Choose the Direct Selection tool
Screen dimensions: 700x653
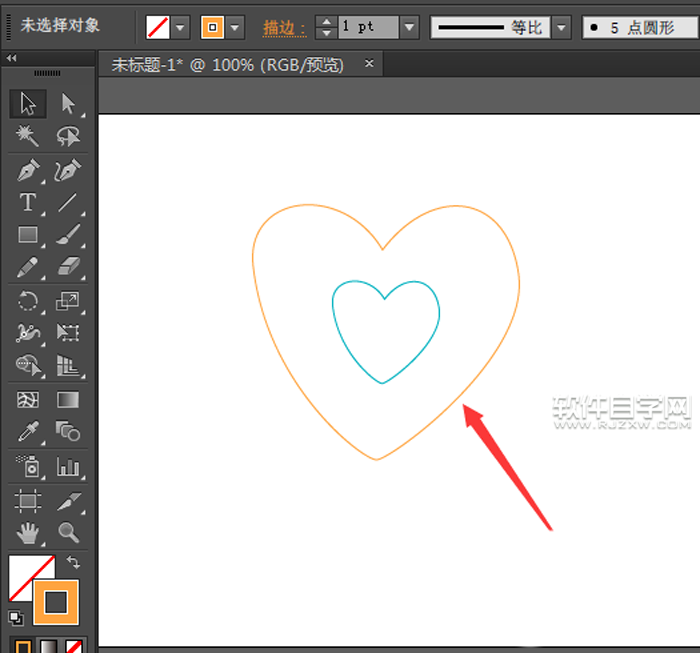(68, 103)
